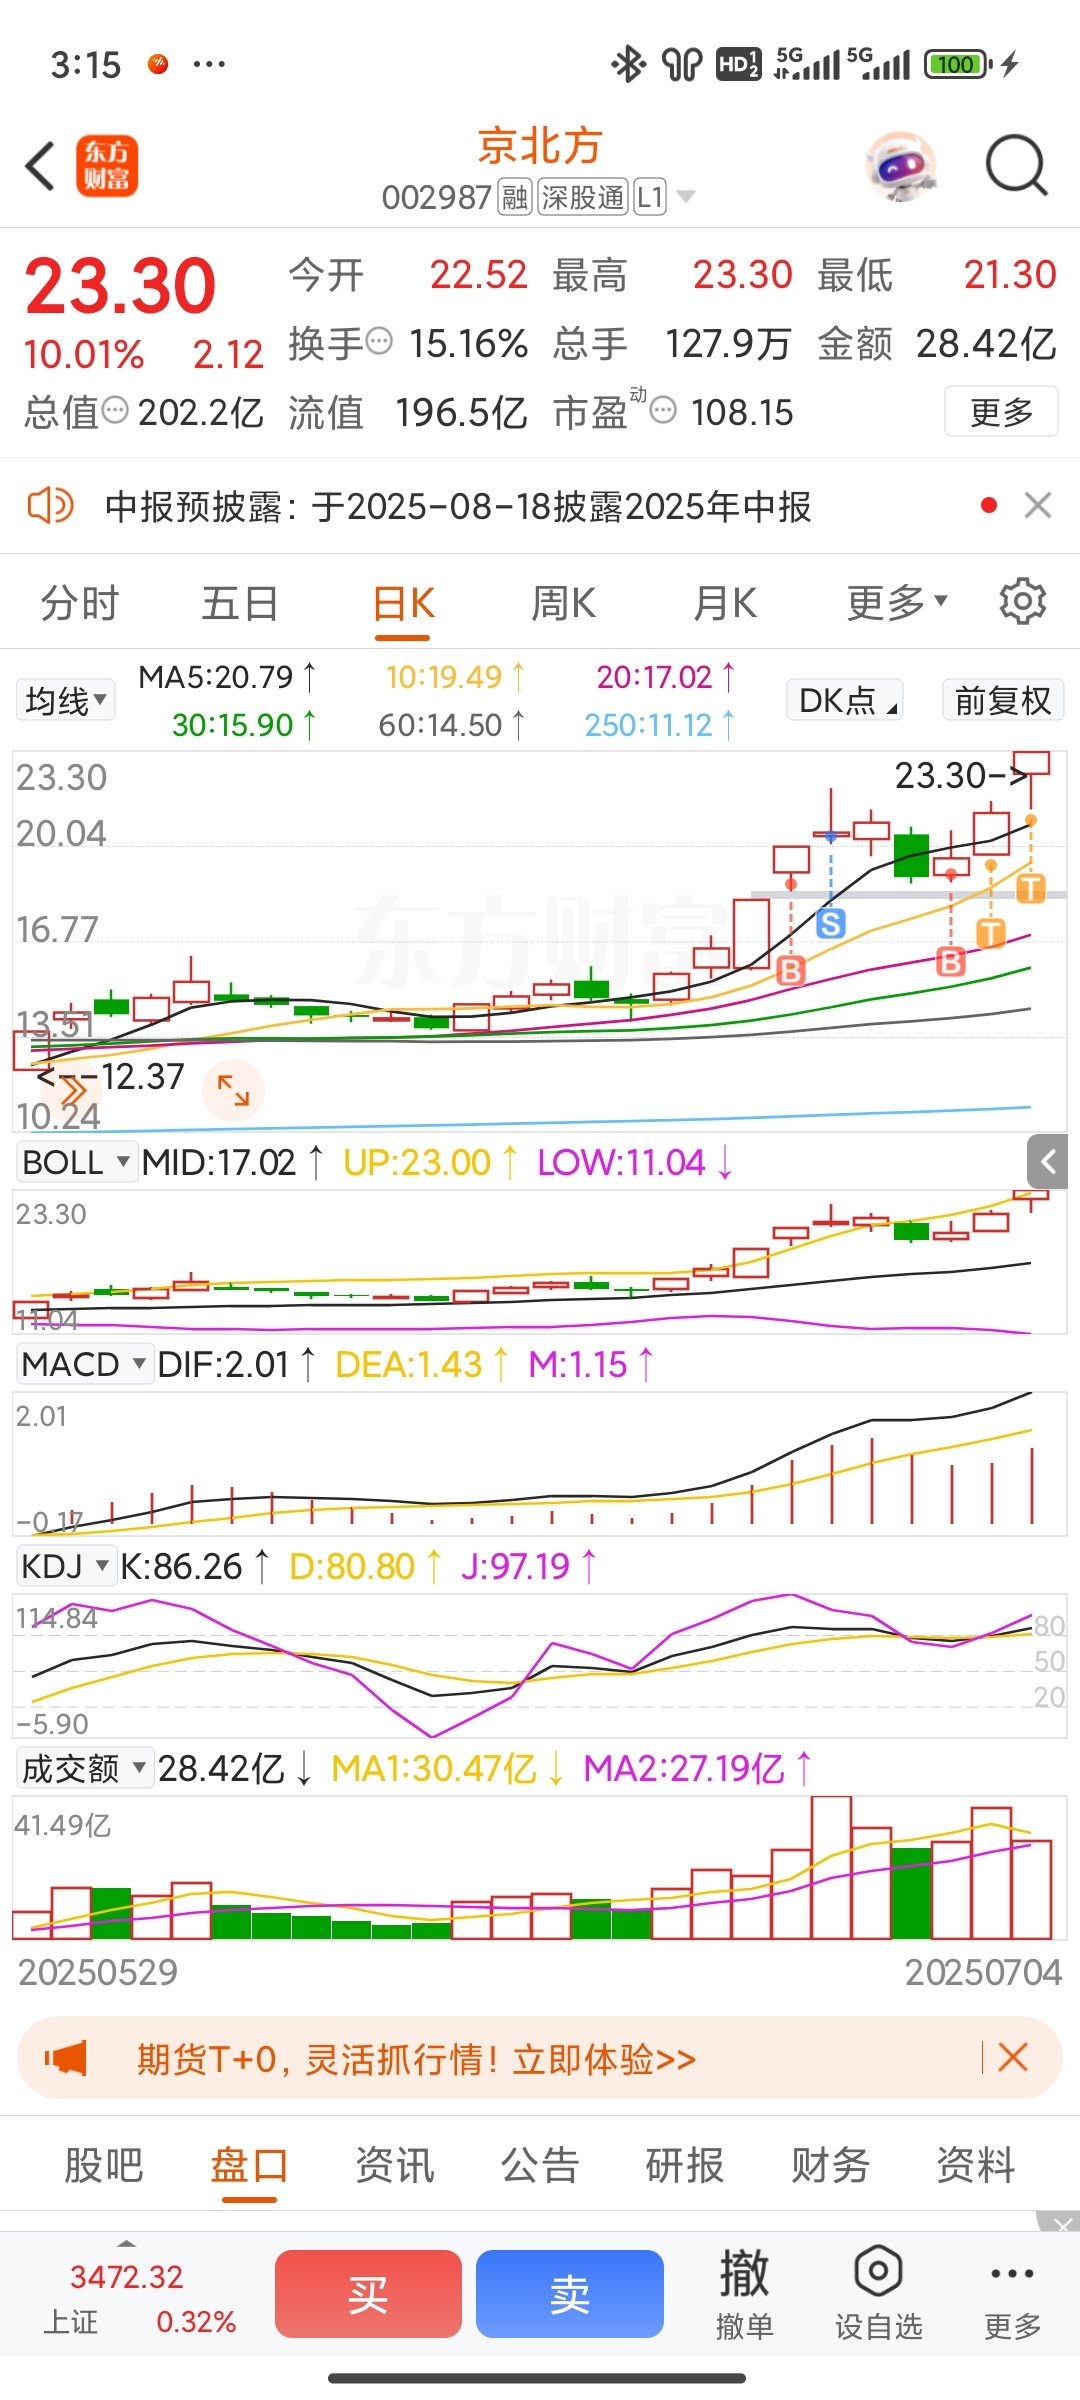
Task: Tap the upper orange T marker
Action: coord(1031,888)
